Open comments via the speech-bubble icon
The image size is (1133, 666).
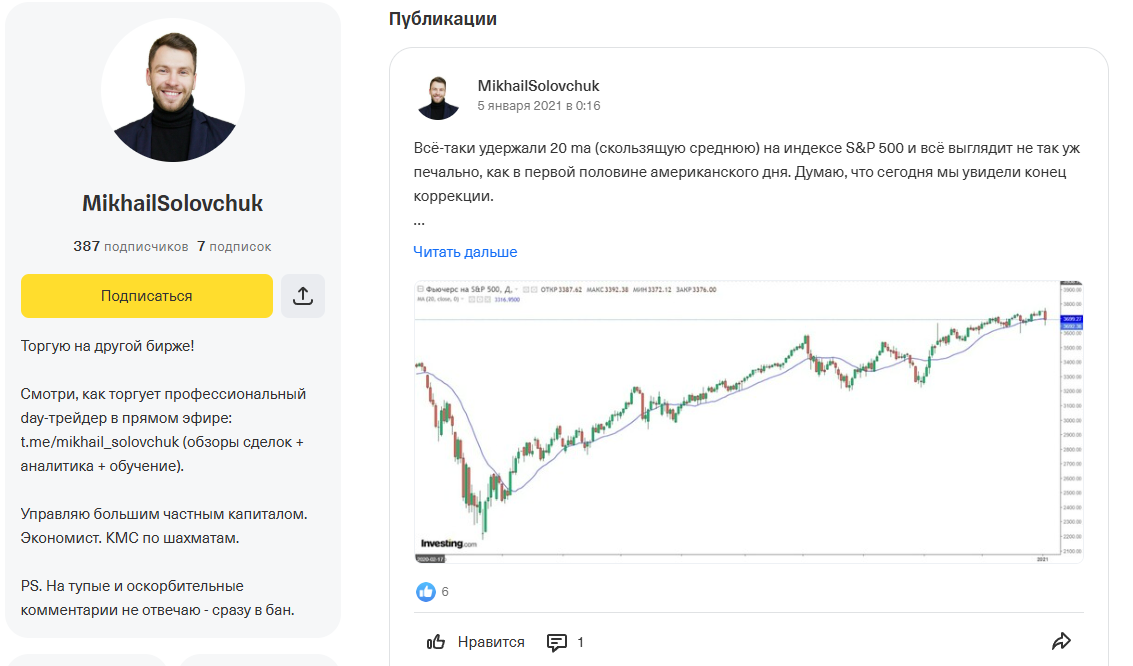point(557,642)
